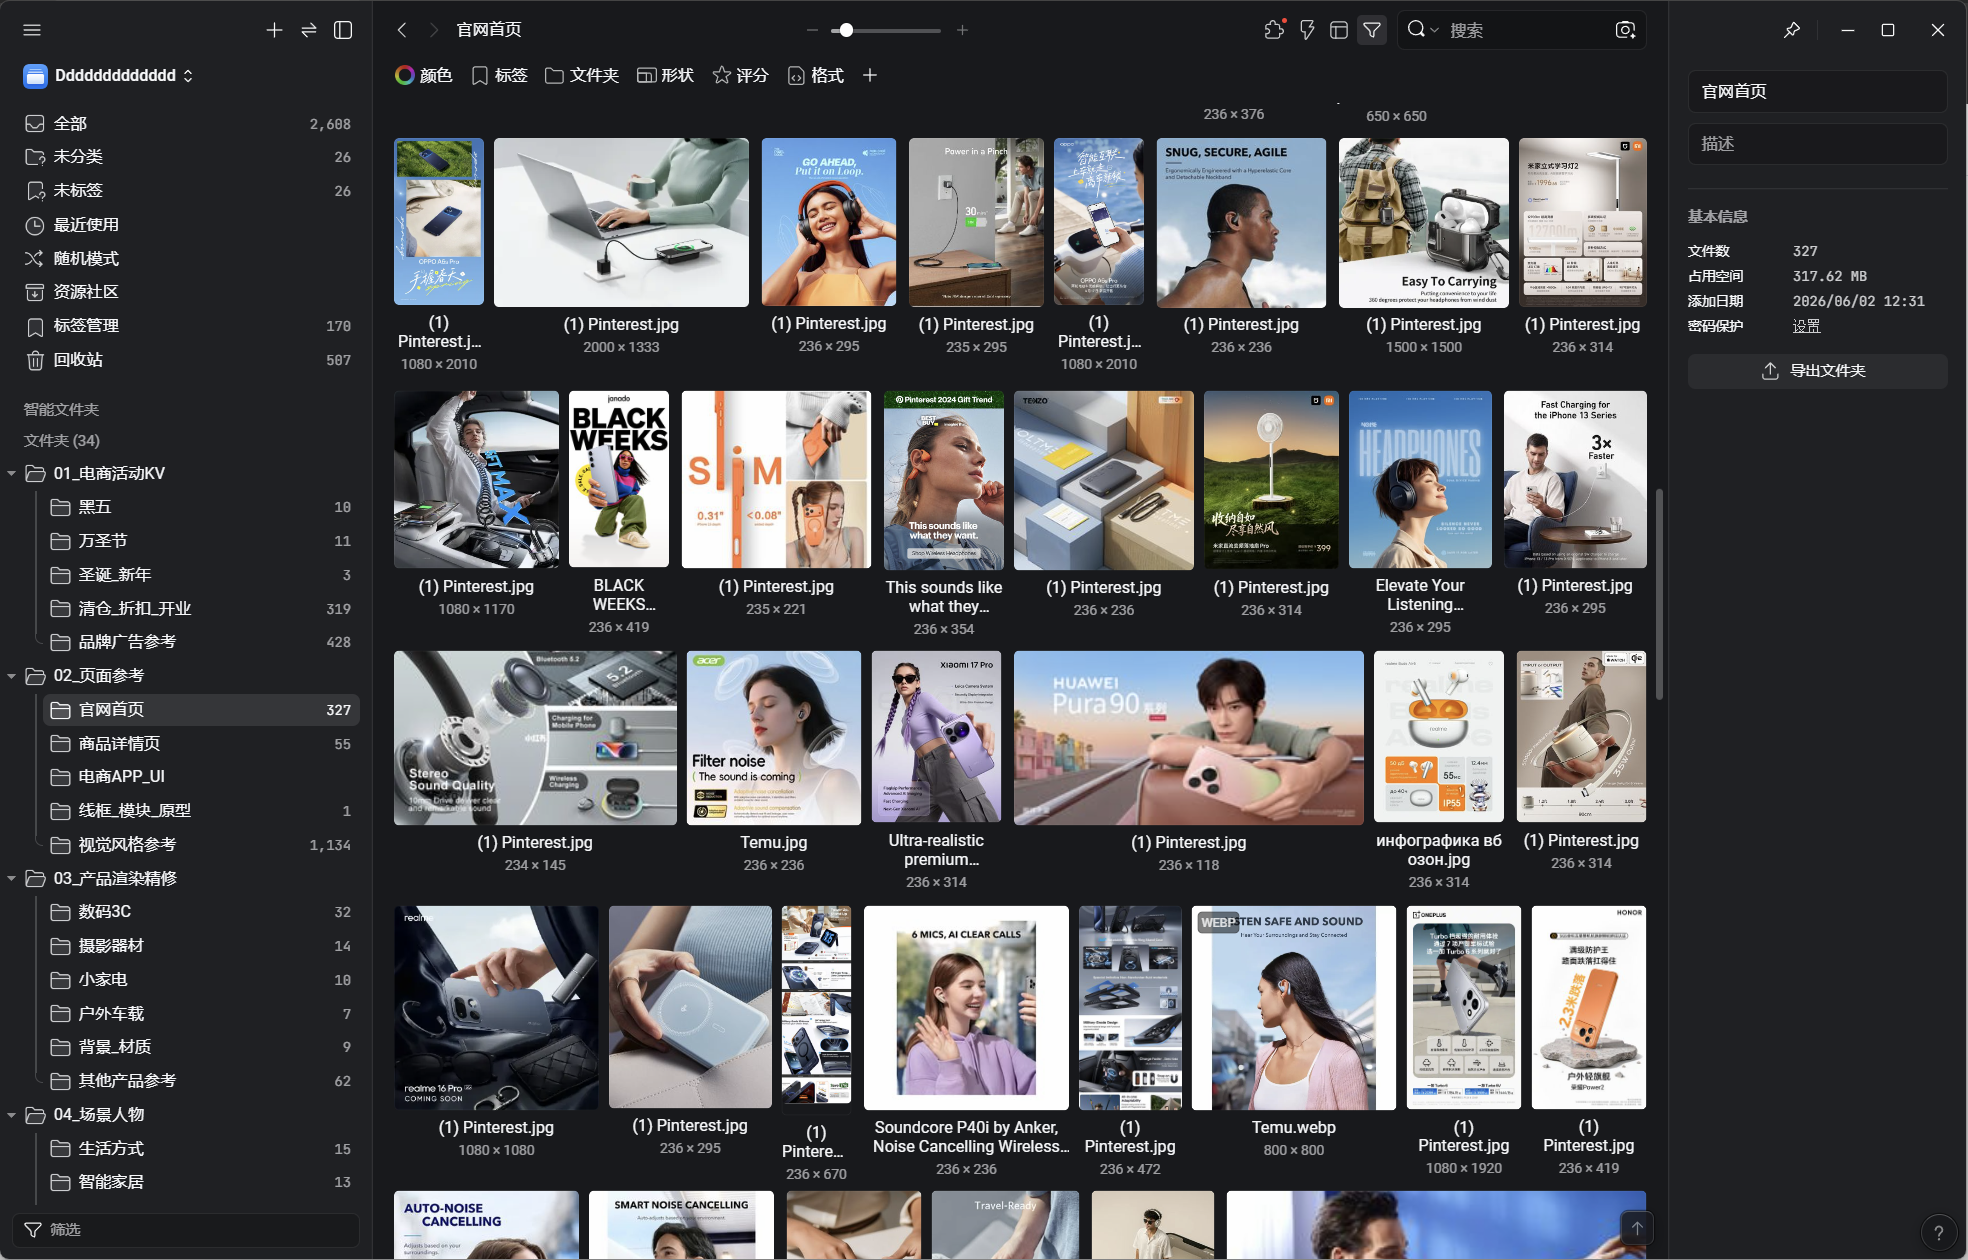Click the scroll-to-top arrow button
The width and height of the screenshot is (1968, 1260).
1636,1227
